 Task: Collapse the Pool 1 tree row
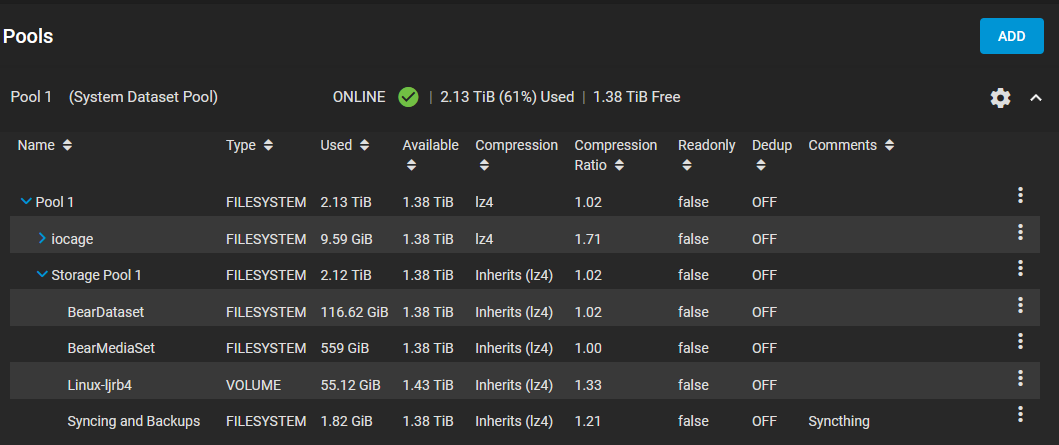[x=26, y=202]
